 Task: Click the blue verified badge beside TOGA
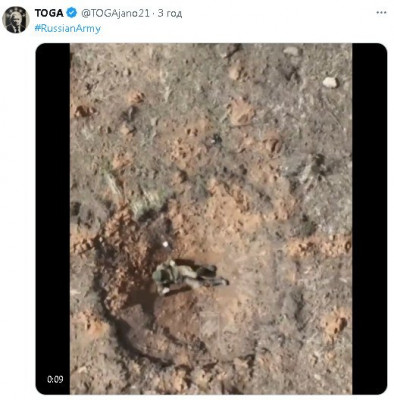click(72, 13)
